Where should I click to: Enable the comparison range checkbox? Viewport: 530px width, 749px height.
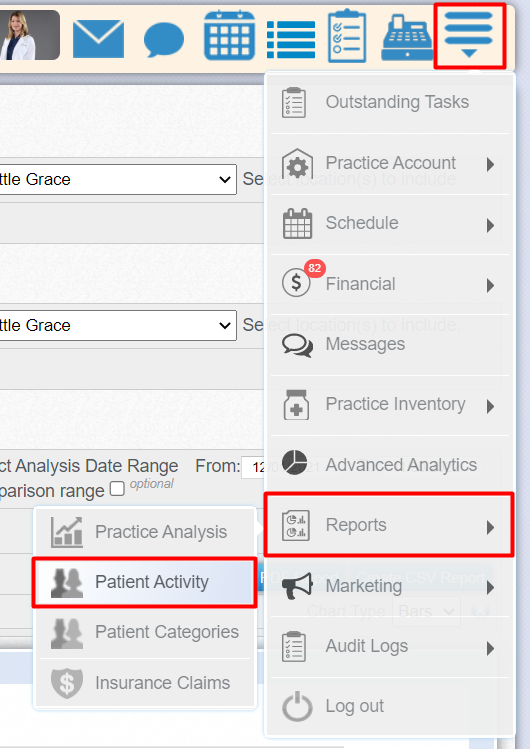(117, 489)
